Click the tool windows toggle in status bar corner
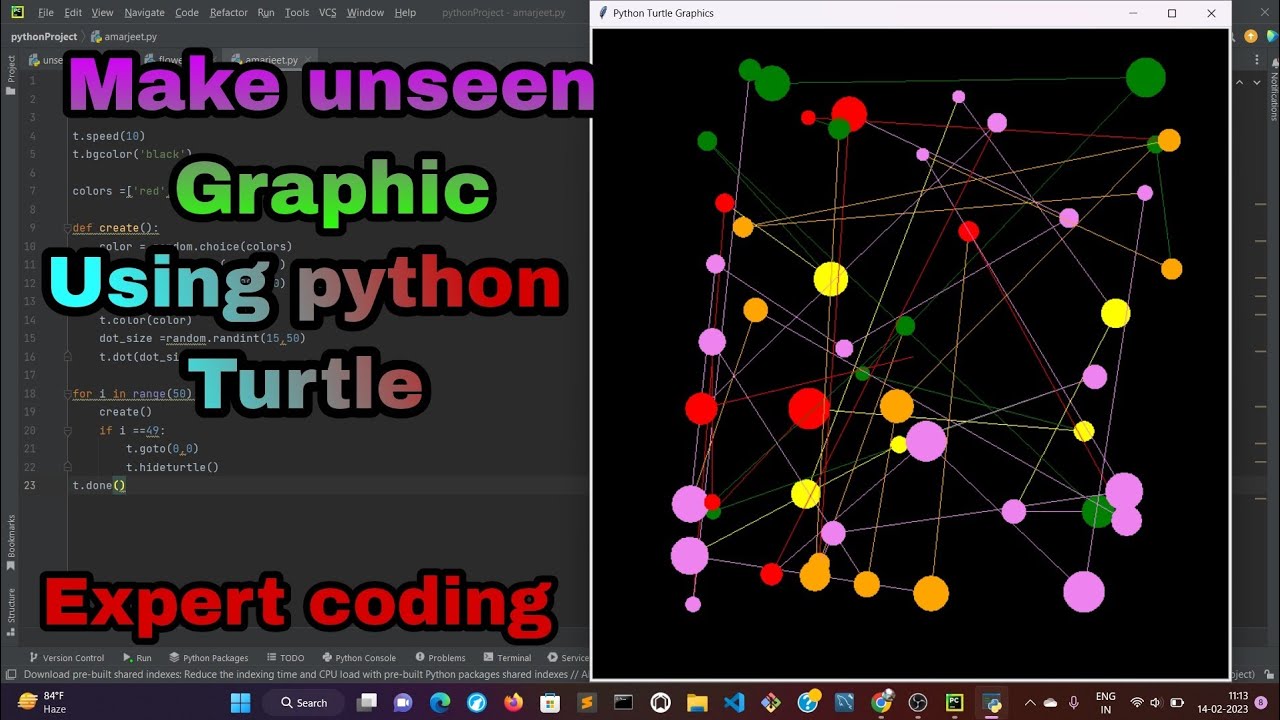The width and height of the screenshot is (1280, 720). tap(9, 674)
